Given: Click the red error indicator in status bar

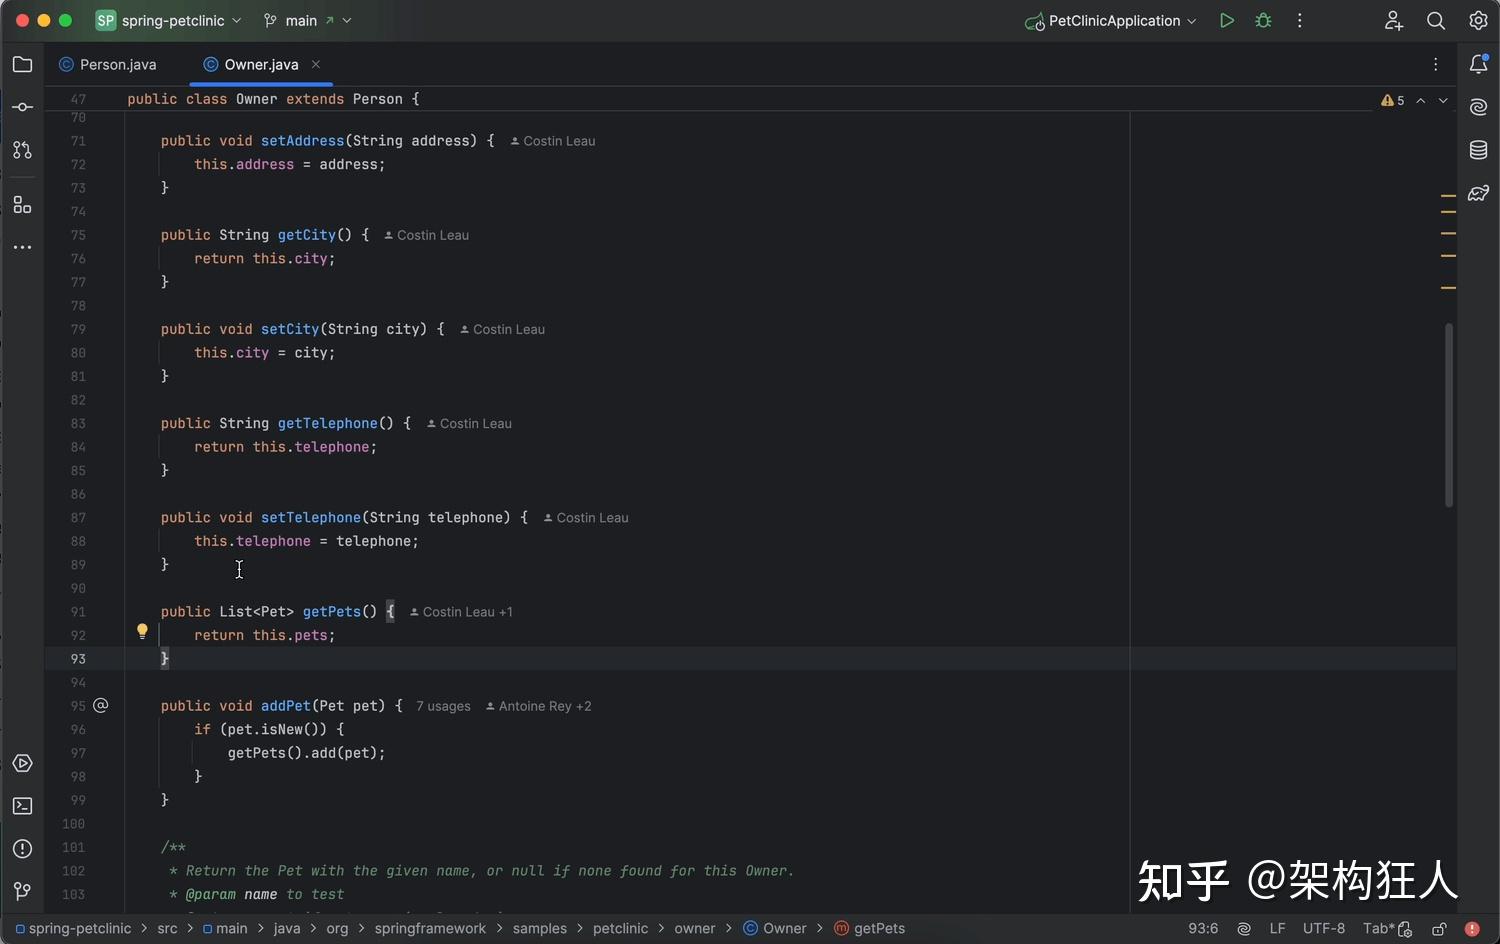Looking at the screenshot, I should point(1472,929).
